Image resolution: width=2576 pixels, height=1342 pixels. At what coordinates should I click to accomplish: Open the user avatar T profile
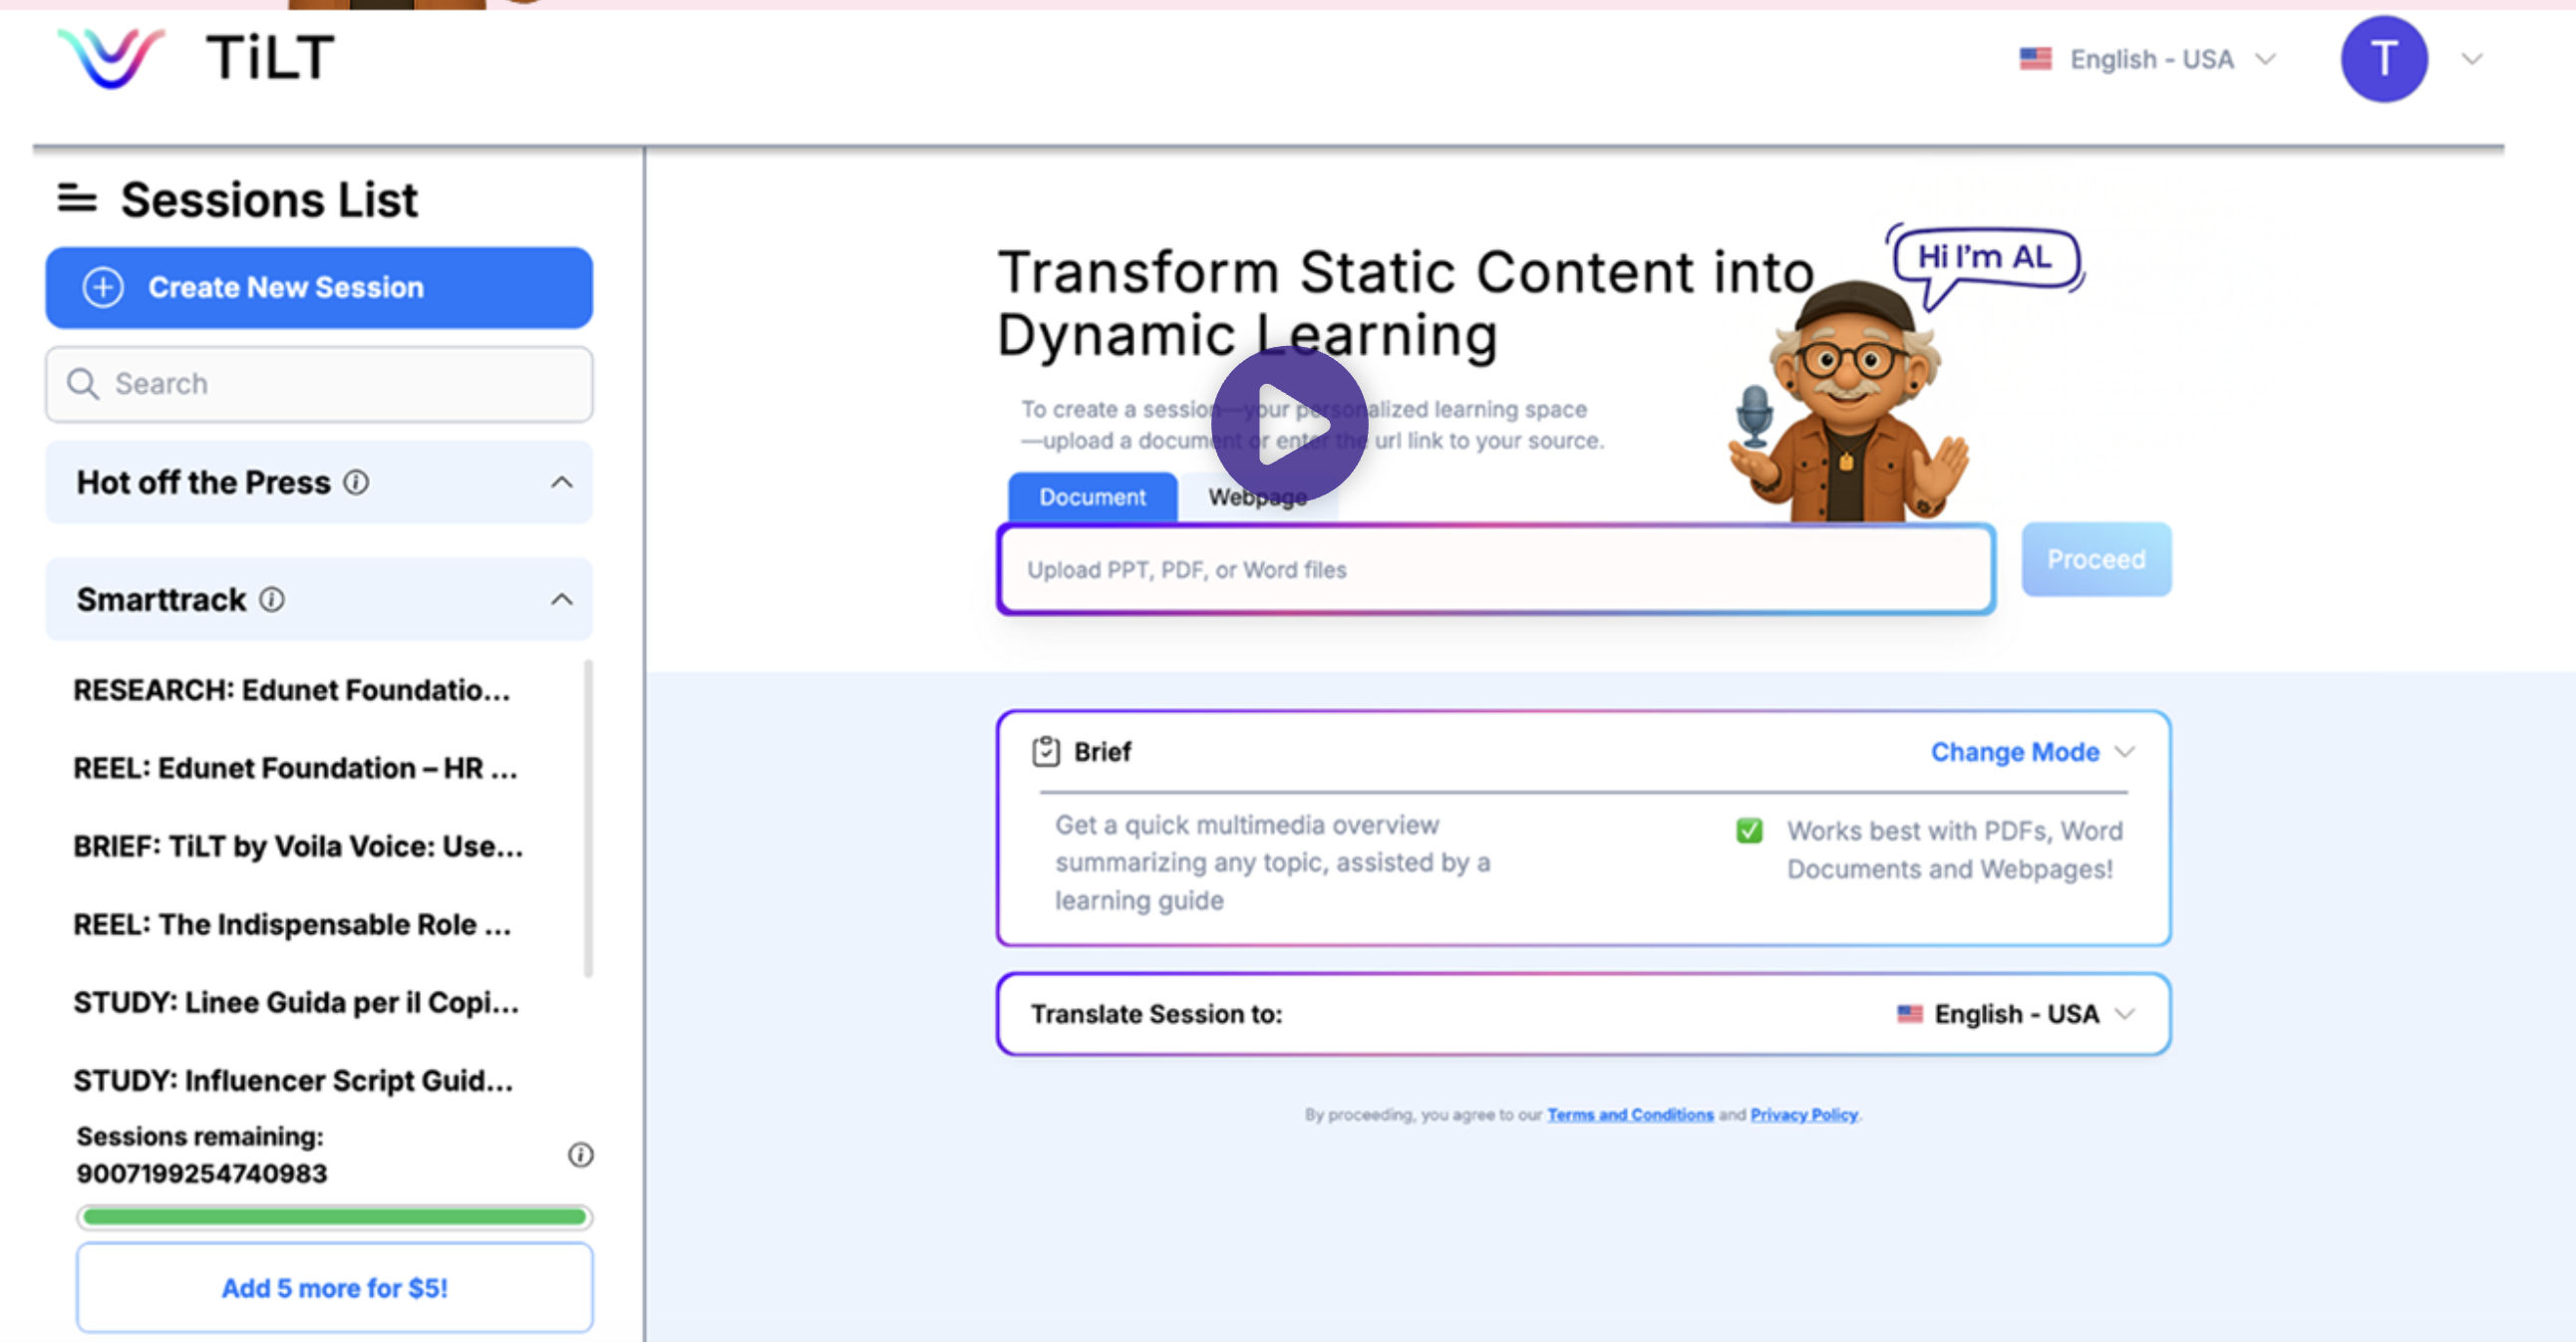pos(2383,59)
